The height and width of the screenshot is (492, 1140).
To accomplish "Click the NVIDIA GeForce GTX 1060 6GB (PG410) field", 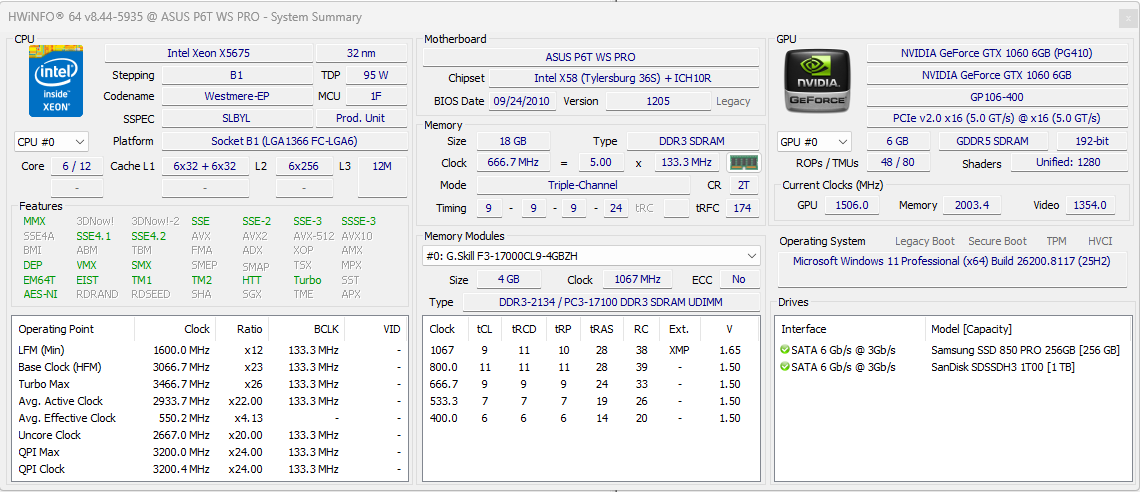I will point(996,53).
